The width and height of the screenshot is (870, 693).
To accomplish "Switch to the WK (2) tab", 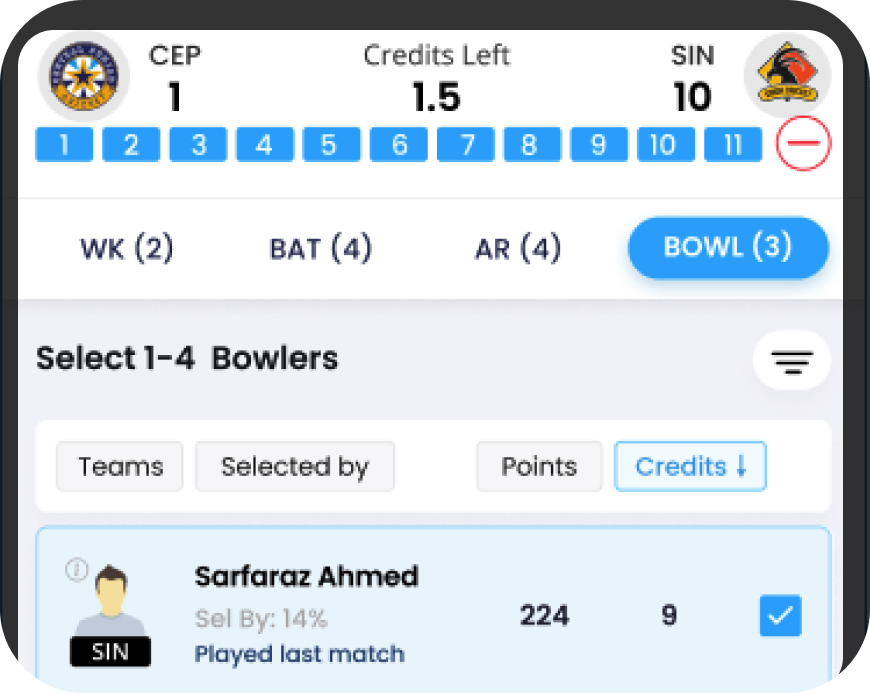I will click(x=127, y=247).
